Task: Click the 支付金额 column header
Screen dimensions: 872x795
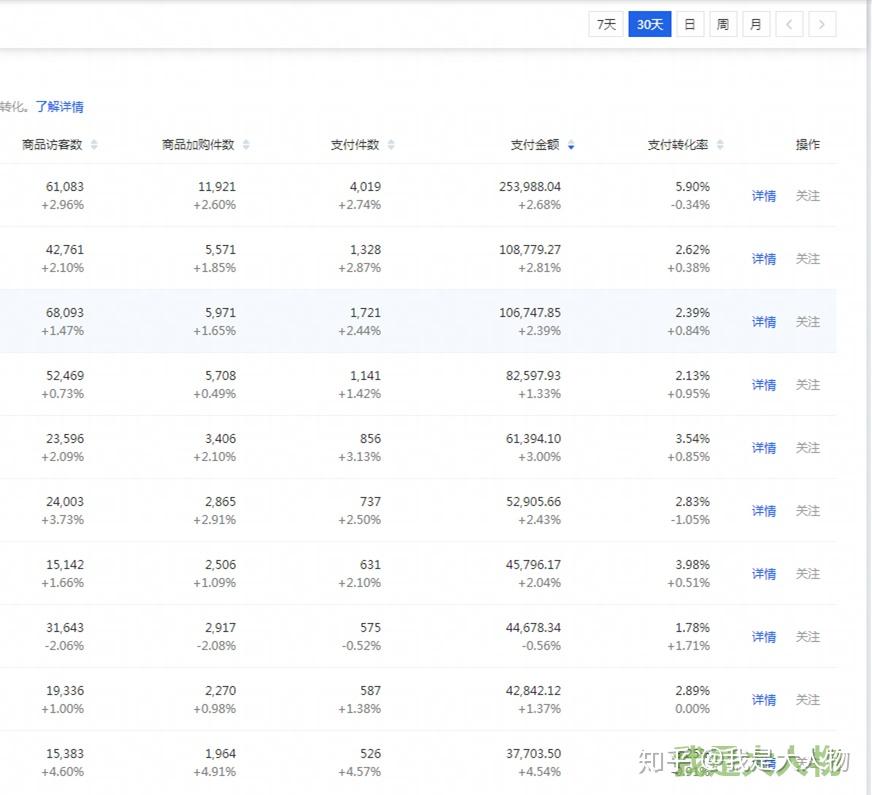Action: tap(535, 145)
